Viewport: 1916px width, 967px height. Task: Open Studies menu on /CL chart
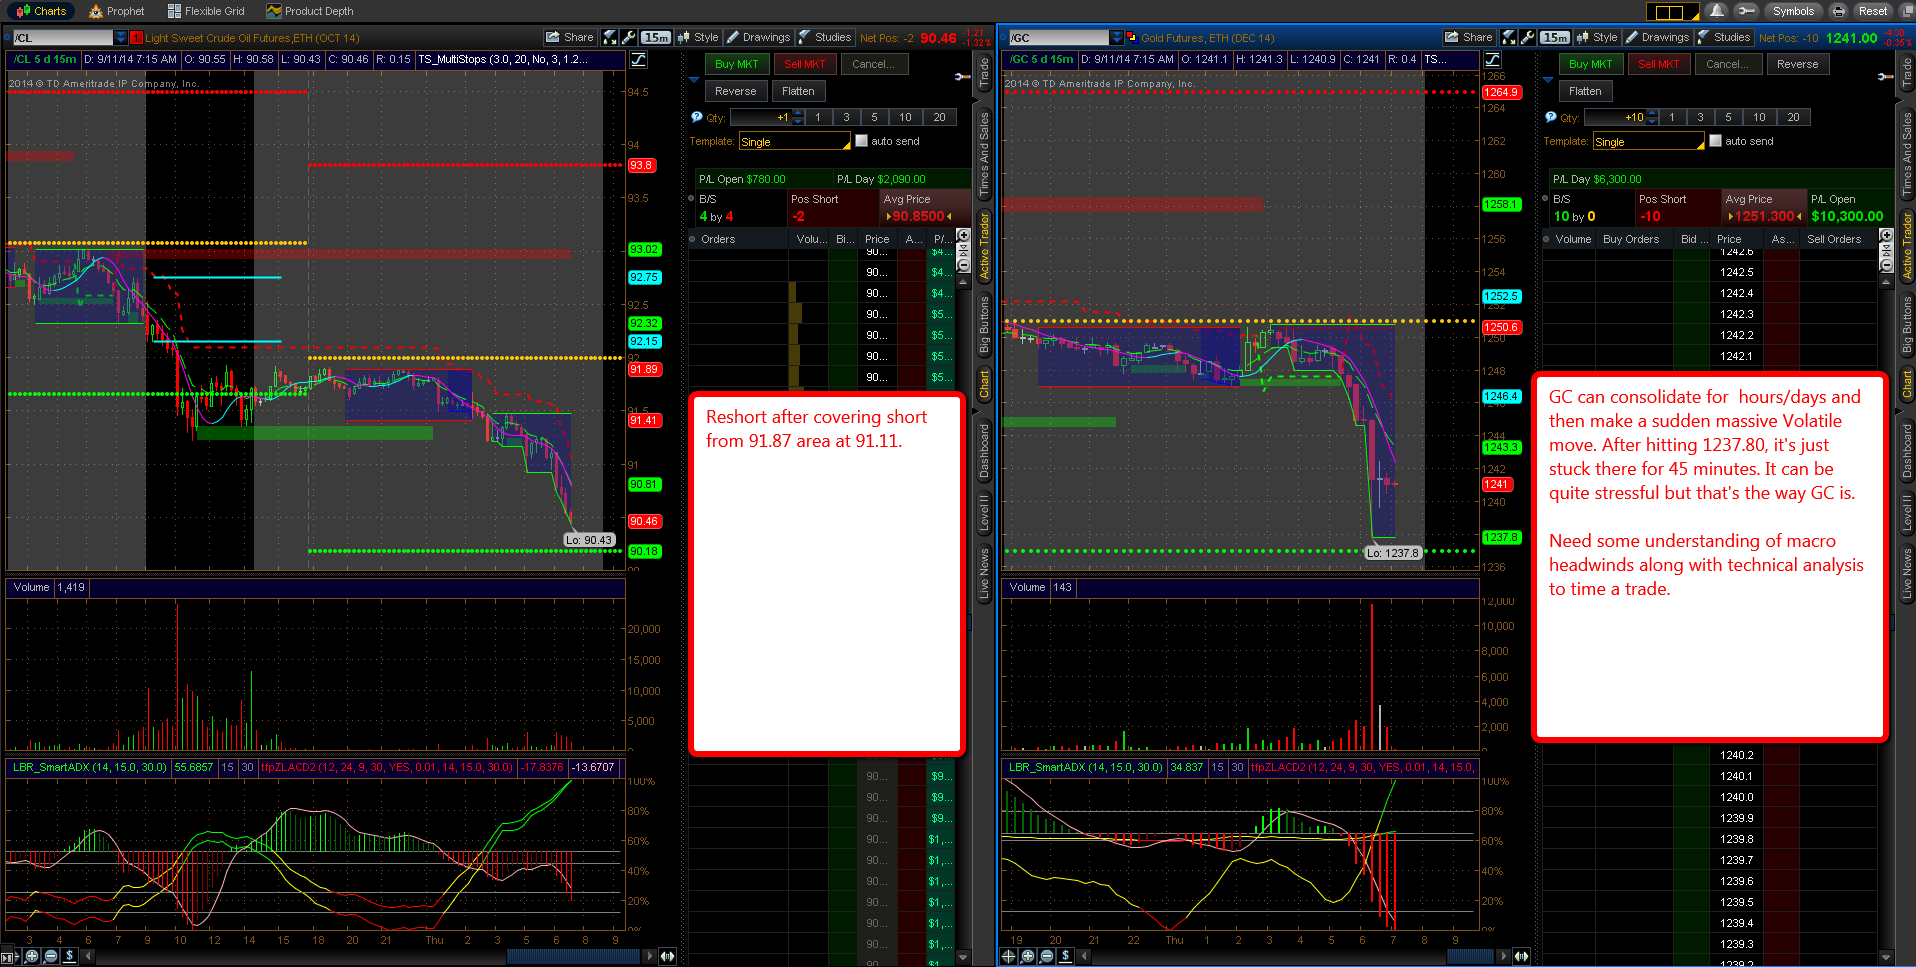click(x=825, y=37)
